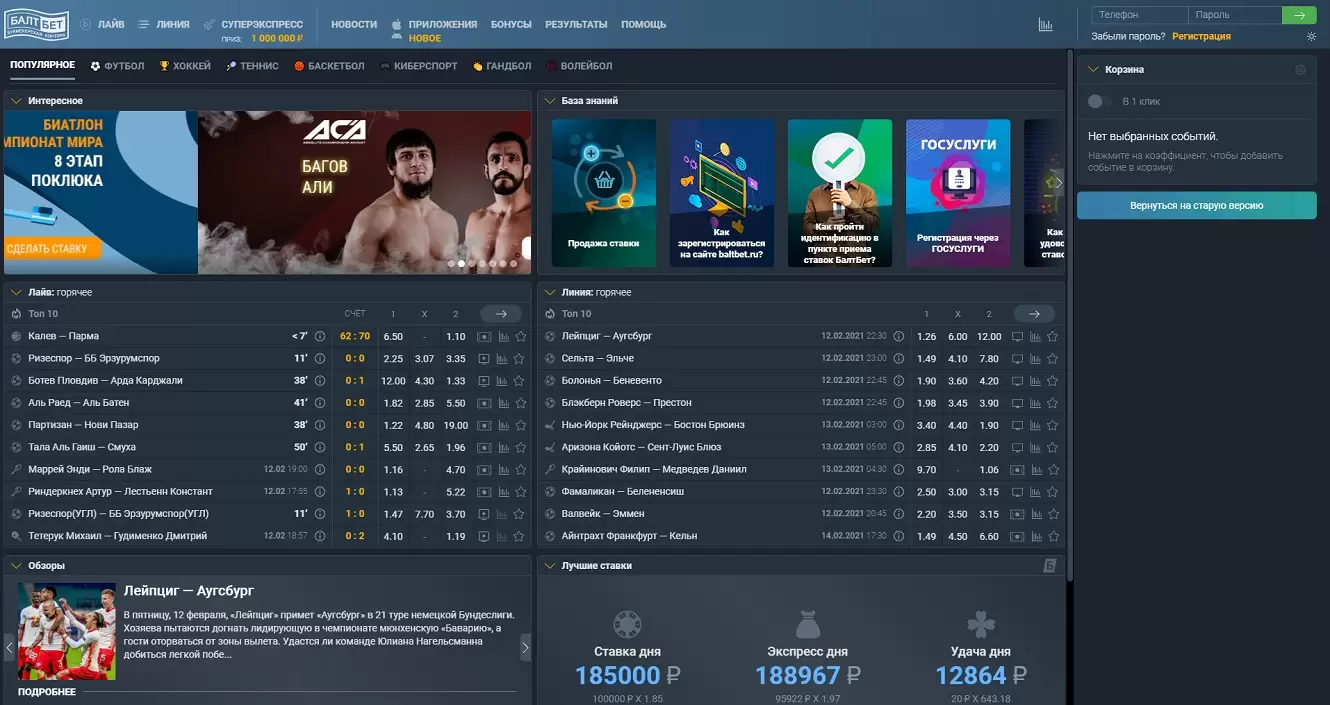
Task: Collapse the Интересное panel
Action: (16, 101)
